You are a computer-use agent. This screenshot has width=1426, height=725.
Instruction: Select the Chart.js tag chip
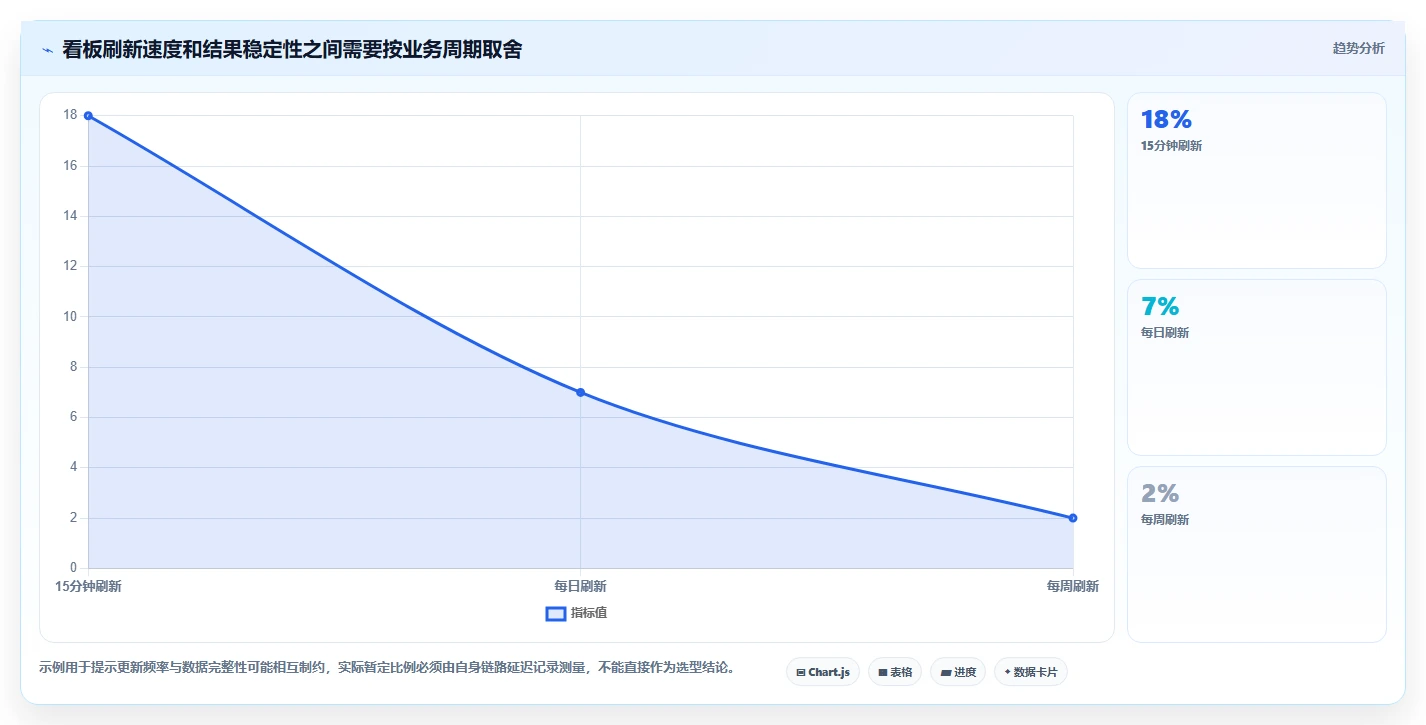[x=823, y=672]
